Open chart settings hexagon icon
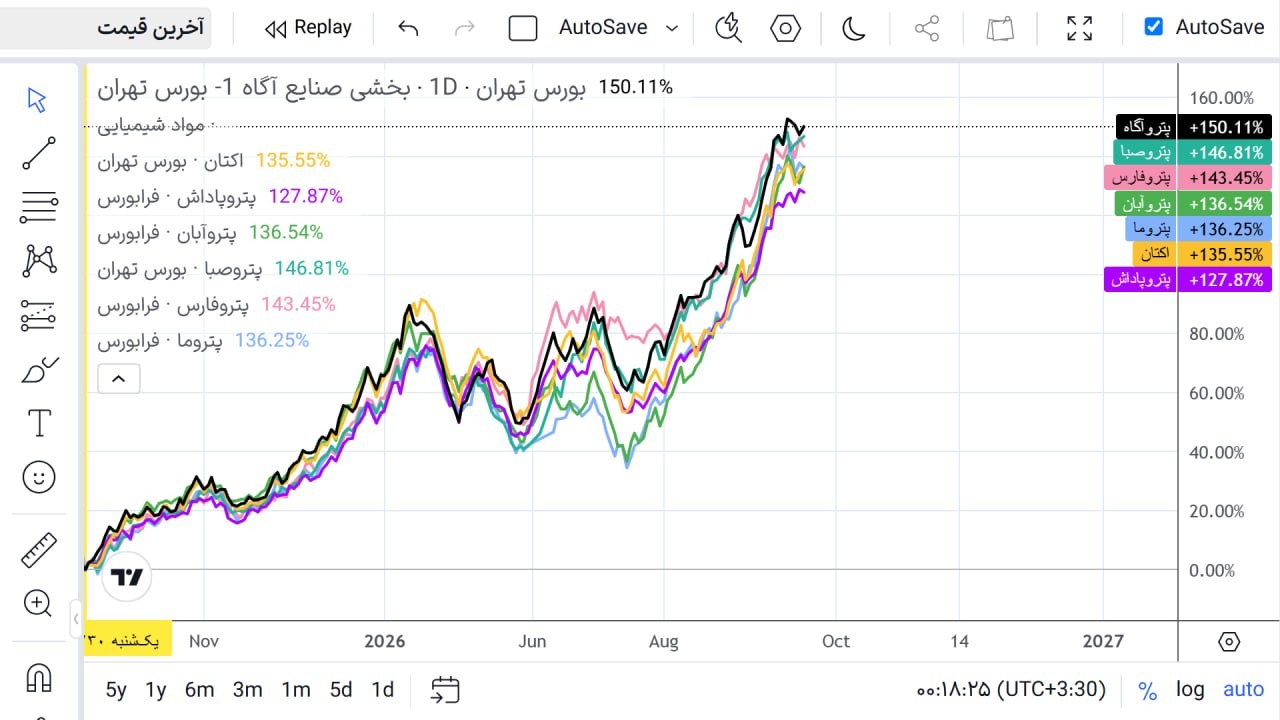Image resolution: width=1280 pixels, height=720 pixels. pos(786,28)
